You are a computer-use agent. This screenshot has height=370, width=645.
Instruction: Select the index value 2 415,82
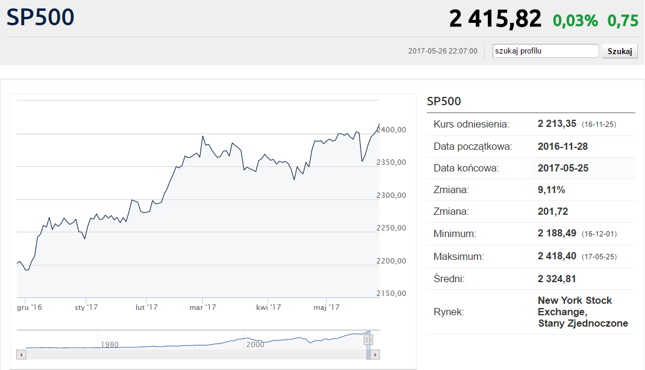[x=495, y=19]
